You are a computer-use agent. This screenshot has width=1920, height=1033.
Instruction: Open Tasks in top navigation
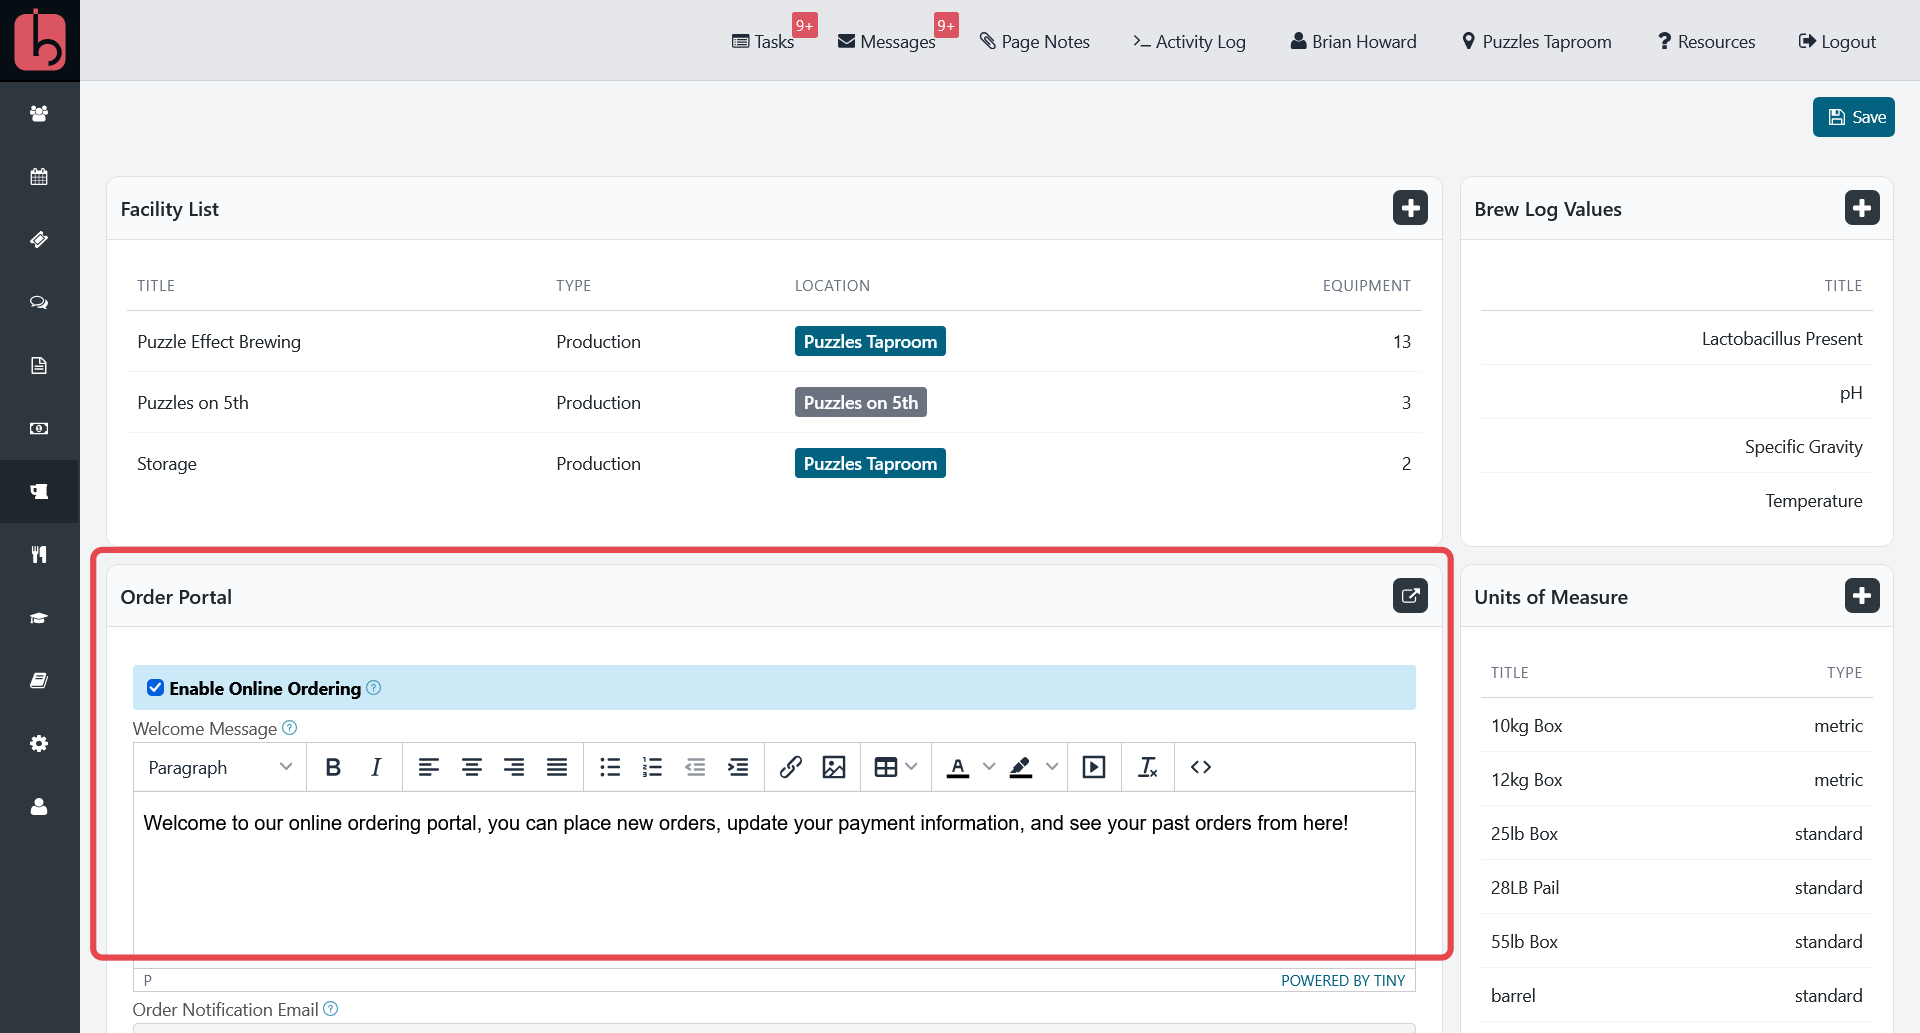(x=763, y=41)
